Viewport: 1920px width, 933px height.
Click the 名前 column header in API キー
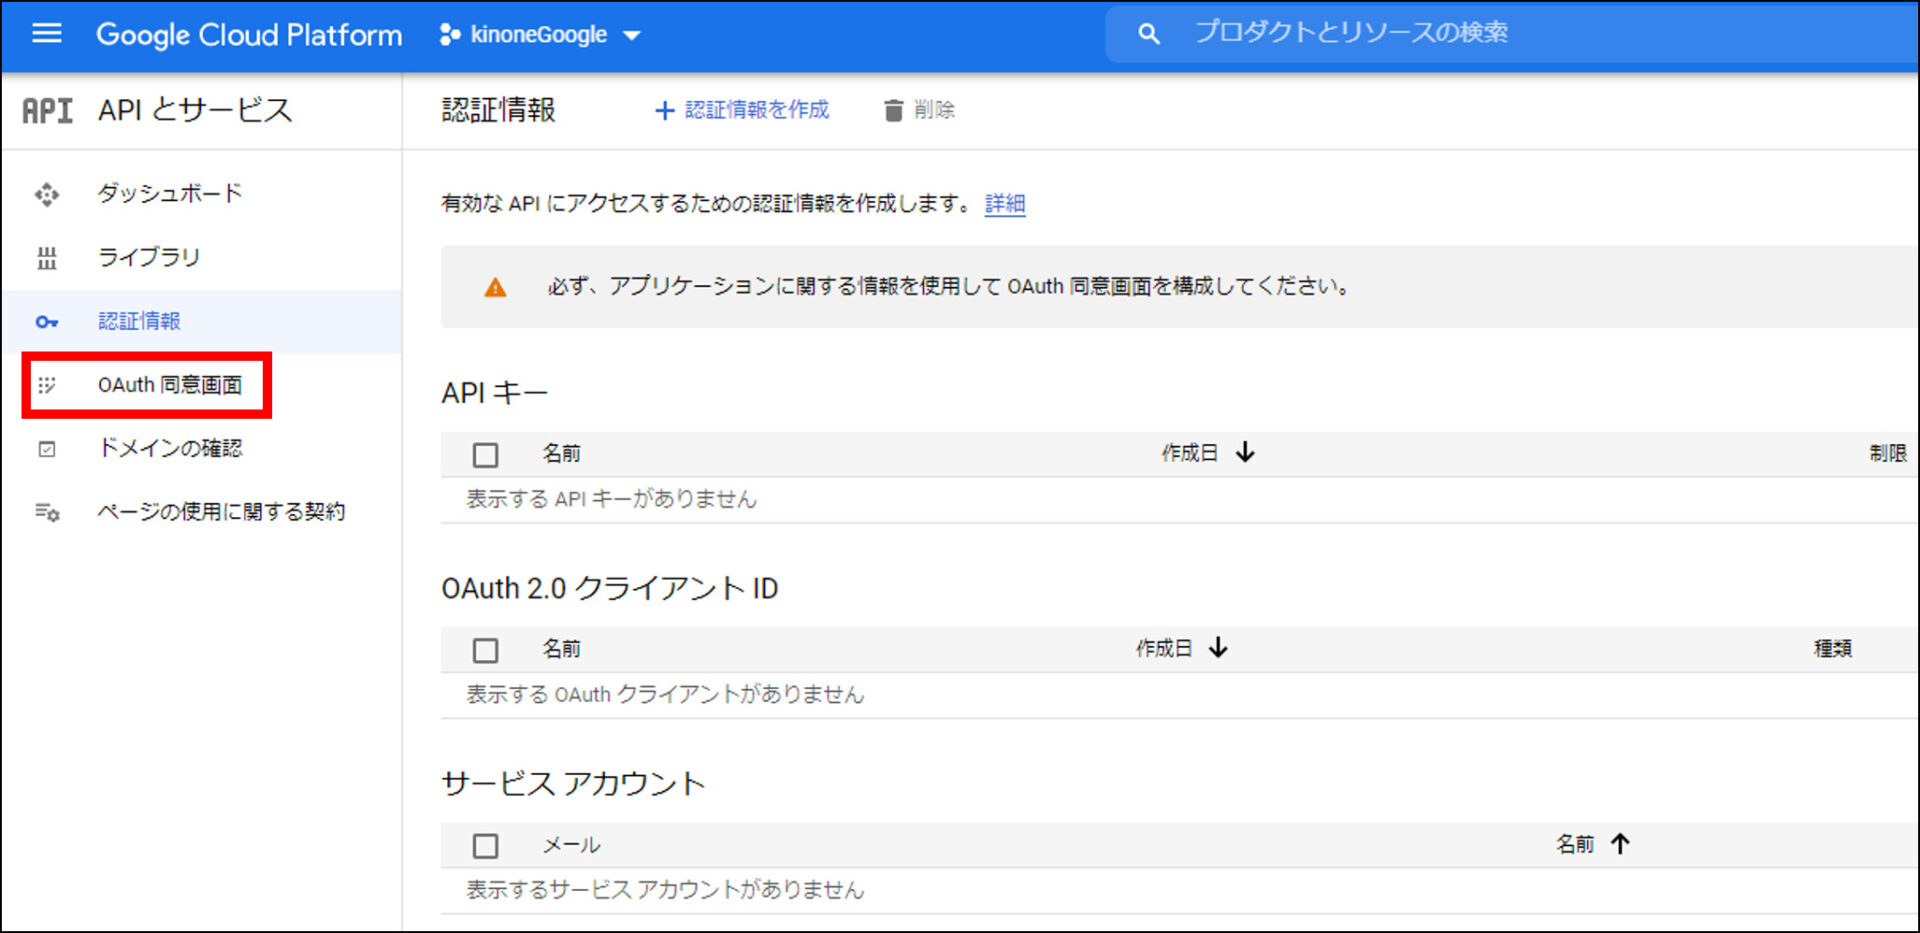click(562, 454)
